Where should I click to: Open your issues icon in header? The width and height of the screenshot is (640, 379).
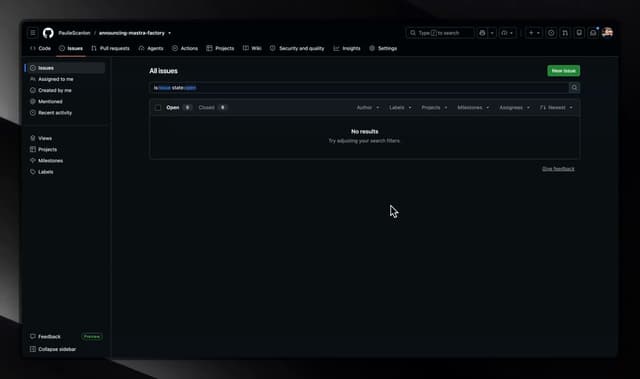click(551, 33)
